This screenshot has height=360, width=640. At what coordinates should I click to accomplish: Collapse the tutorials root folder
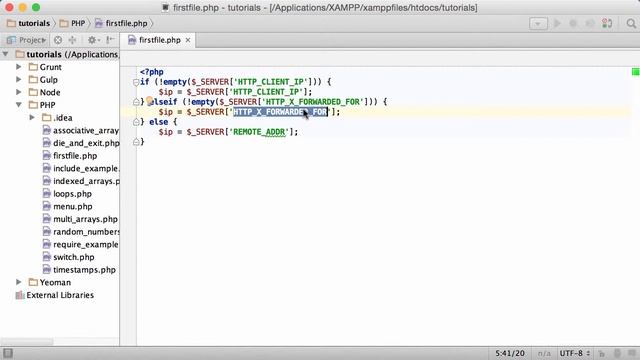click(x=5, y=54)
